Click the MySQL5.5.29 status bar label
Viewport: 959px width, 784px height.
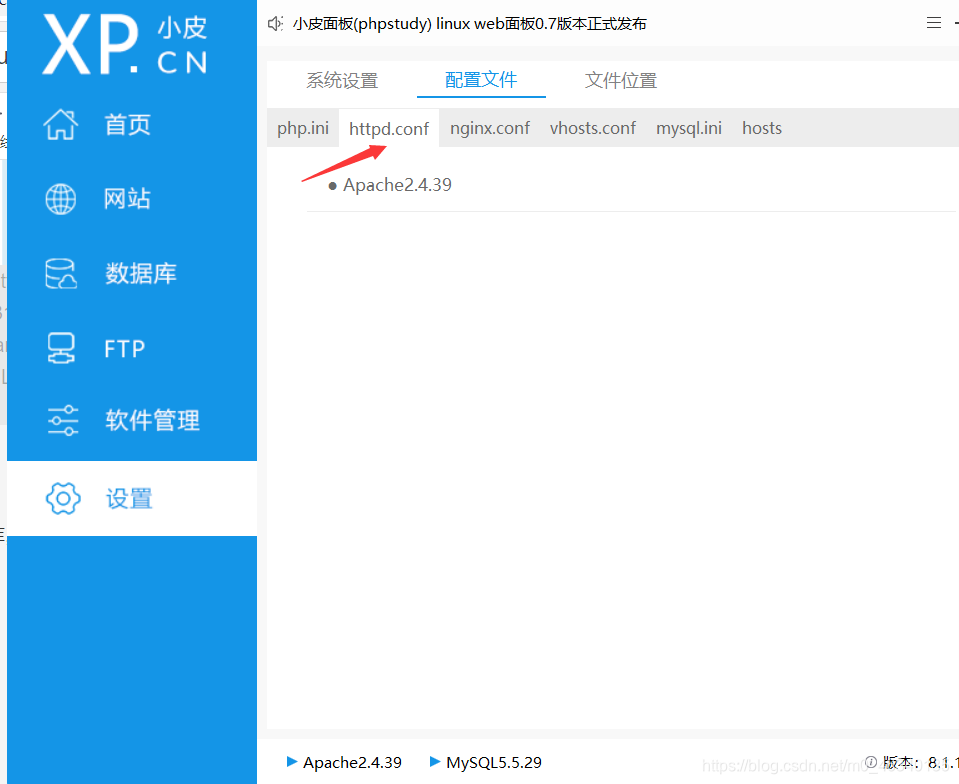[x=494, y=762]
